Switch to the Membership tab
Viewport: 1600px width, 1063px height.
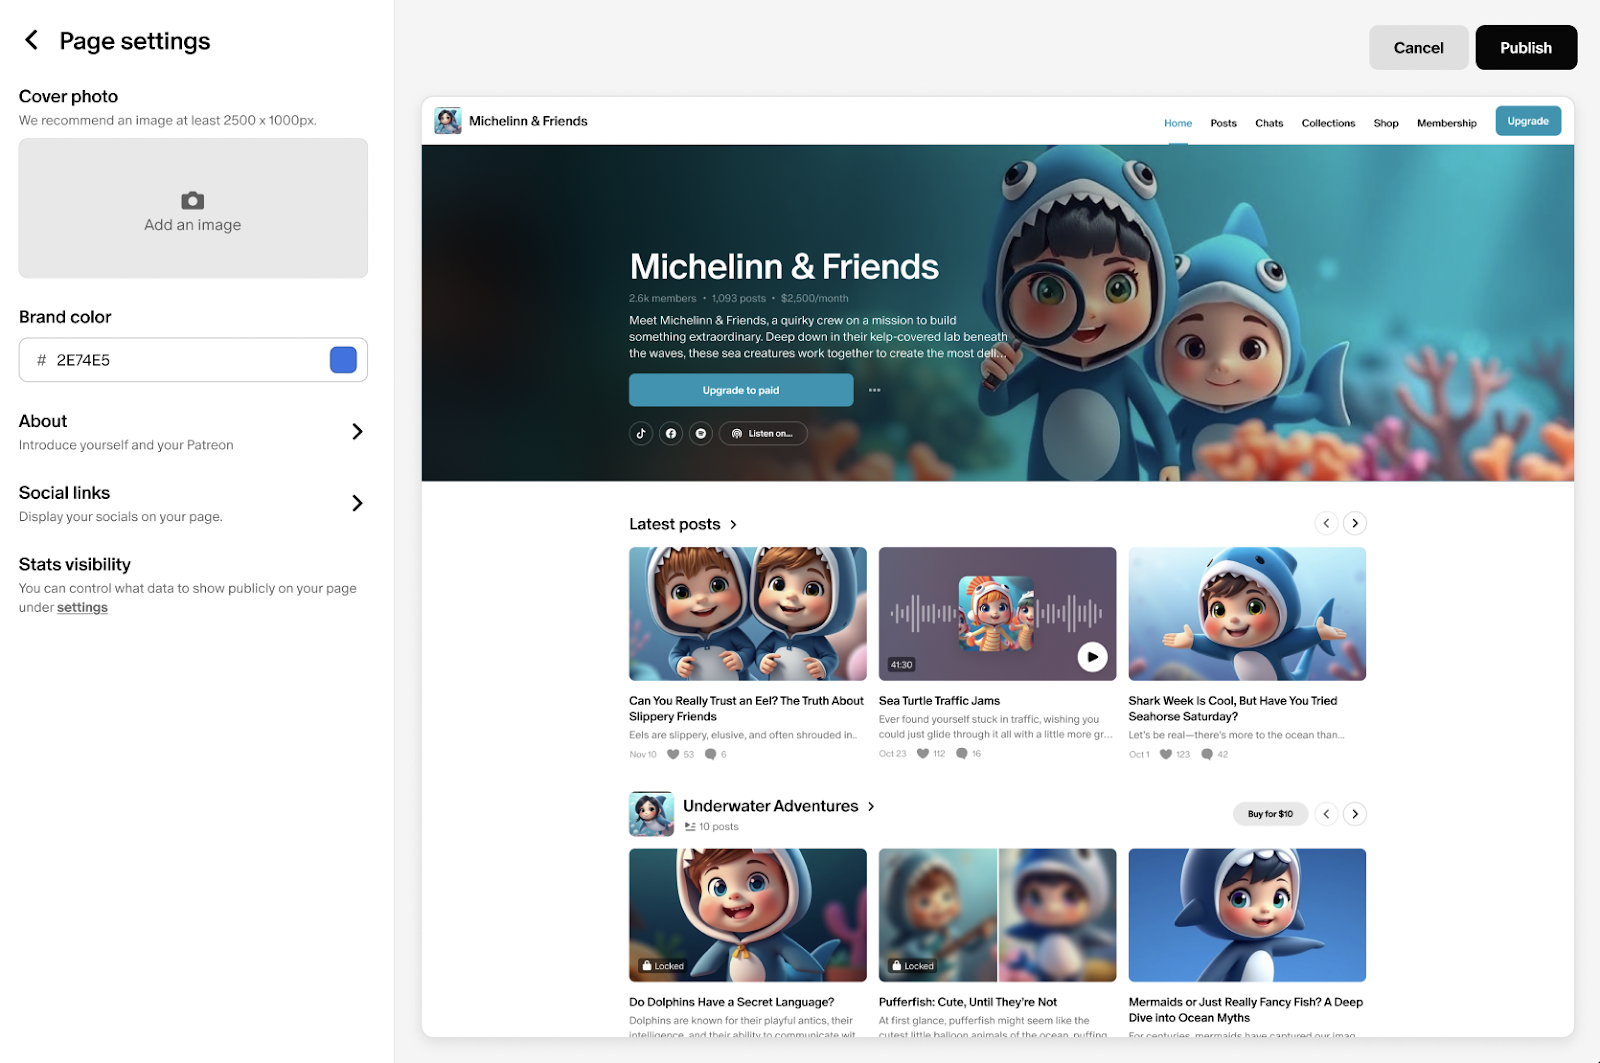pos(1446,123)
